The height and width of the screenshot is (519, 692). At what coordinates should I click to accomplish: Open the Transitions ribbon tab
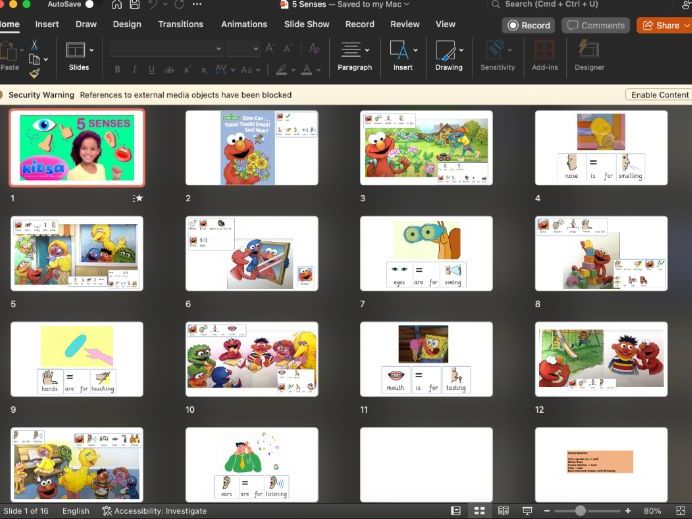(x=181, y=24)
